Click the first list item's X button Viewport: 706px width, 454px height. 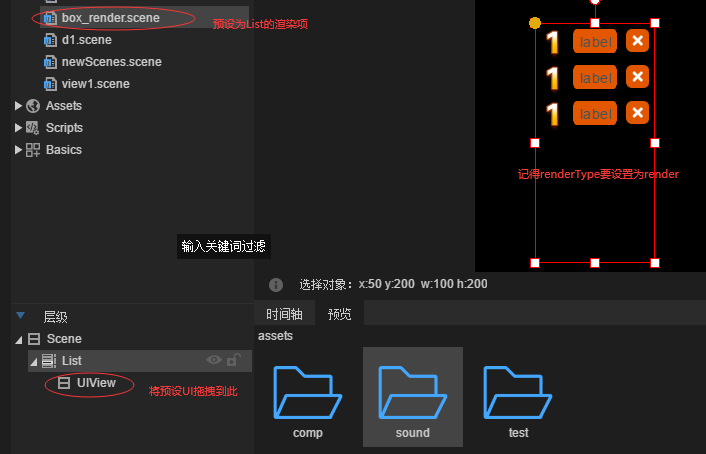(637, 41)
